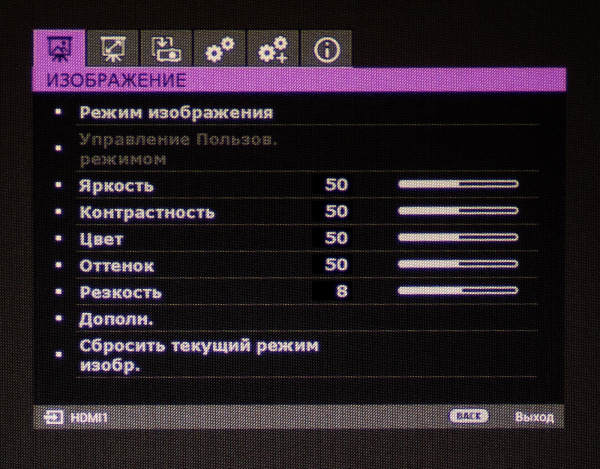Screen dimensions: 600x469
Task: Click the HDMI1 input source icon
Action: (52, 415)
